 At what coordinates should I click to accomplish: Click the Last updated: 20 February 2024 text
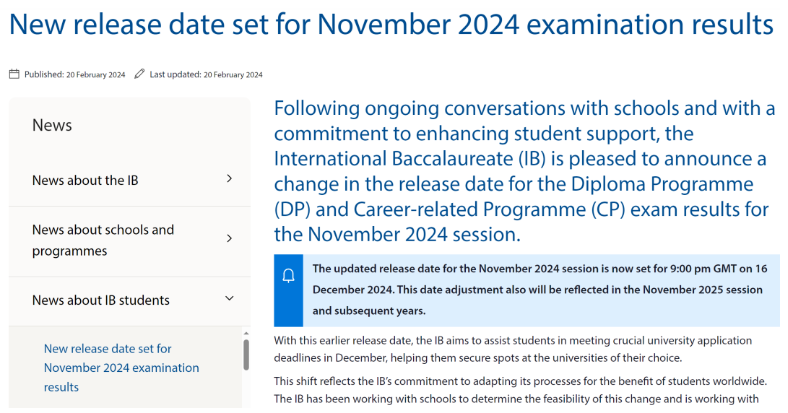pyautogui.click(x=206, y=74)
